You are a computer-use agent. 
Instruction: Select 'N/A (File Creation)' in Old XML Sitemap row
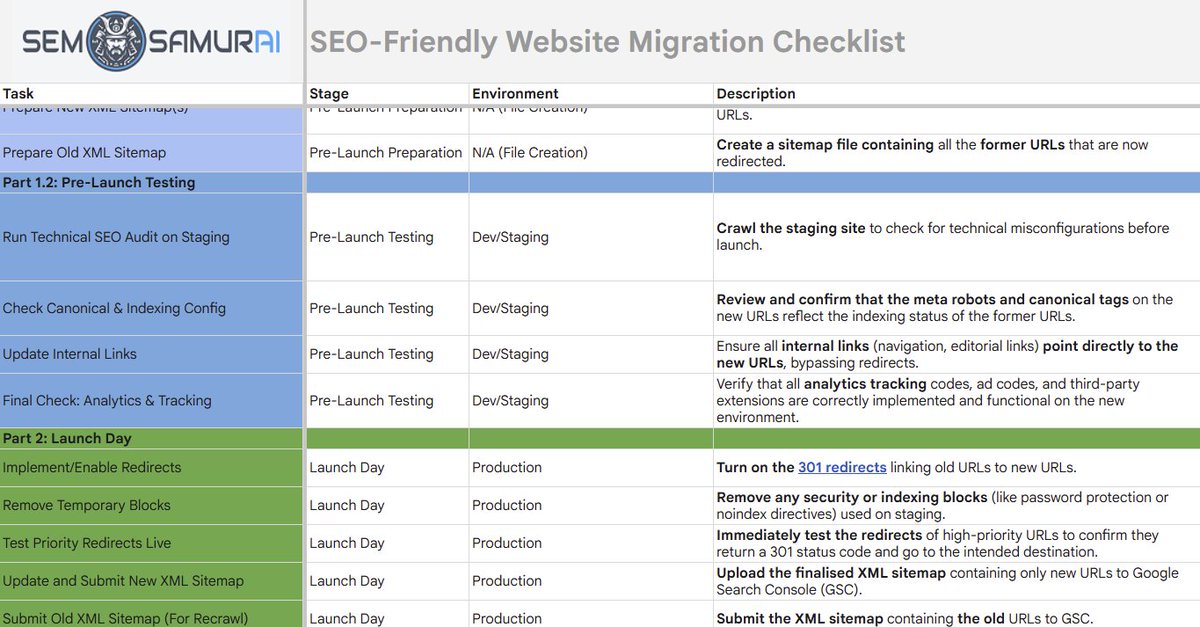[591, 153]
